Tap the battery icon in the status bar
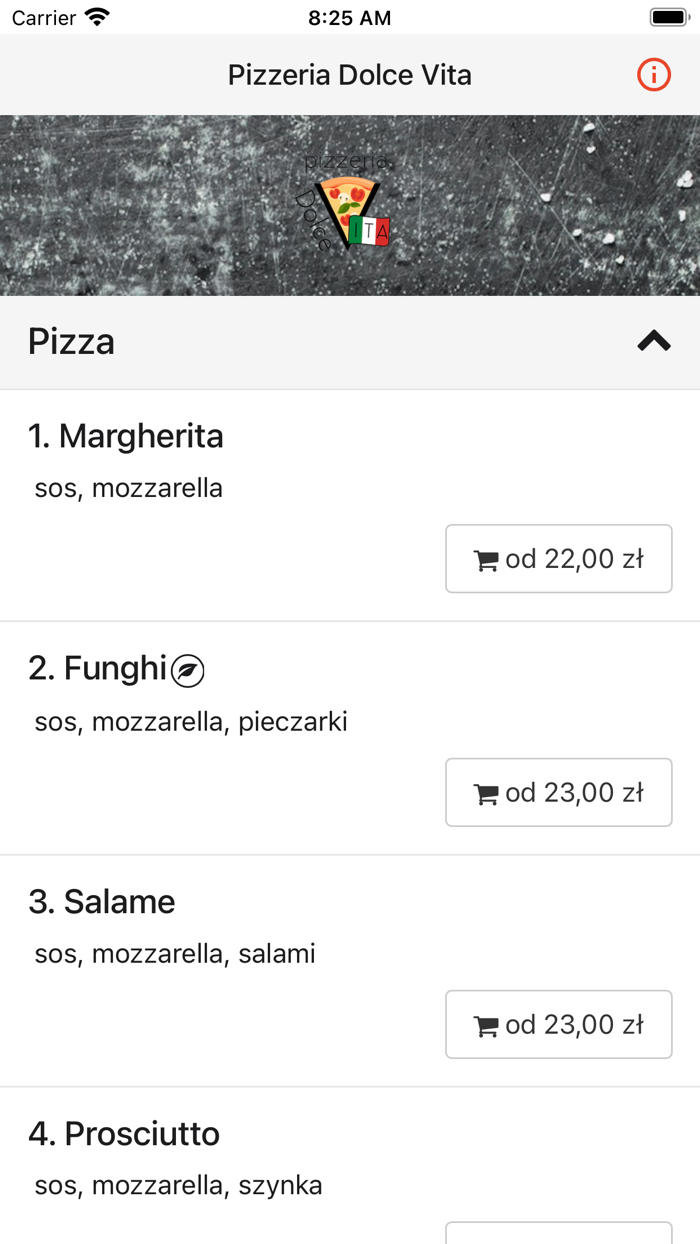This screenshot has width=700, height=1244. (x=666, y=16)
